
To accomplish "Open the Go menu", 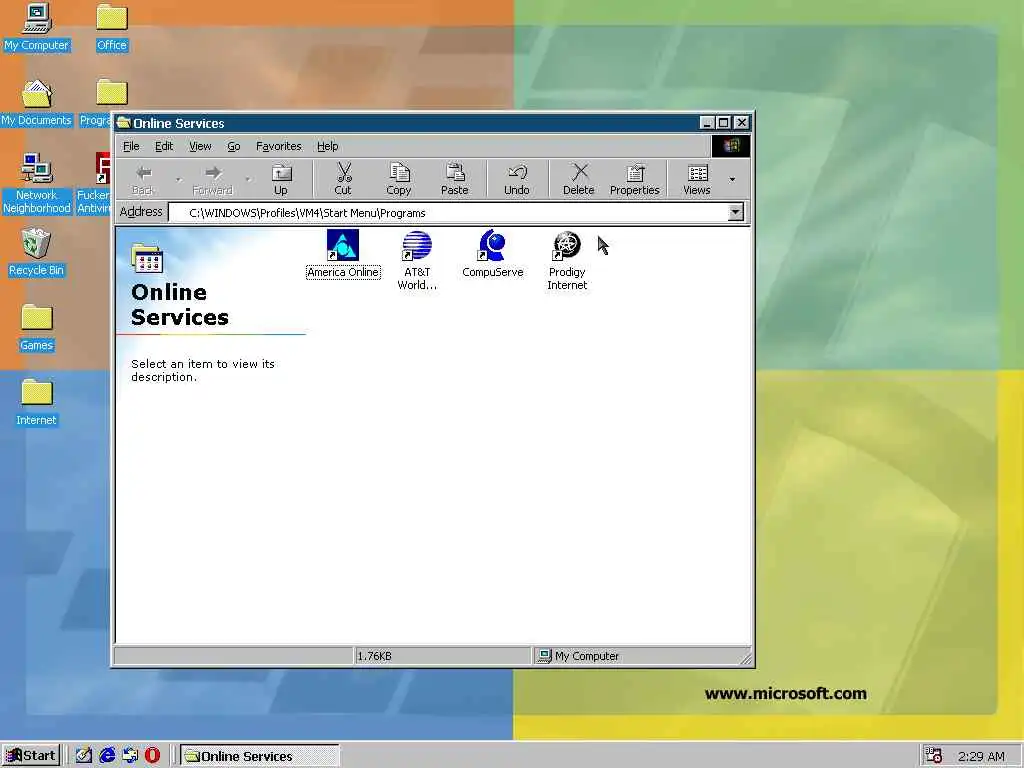I will pos(234,146).
